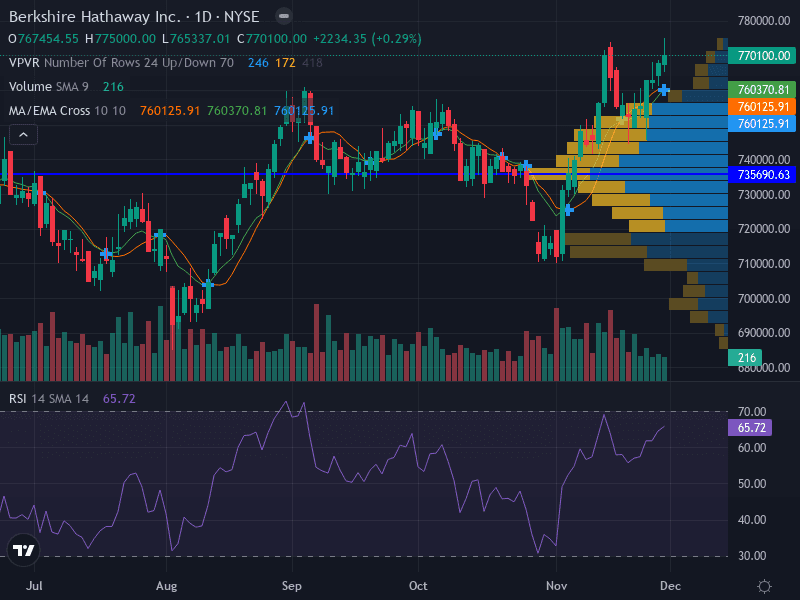Click the market status dot beside NYSE
This screenshot has height=600, width=800.
coord(284,16)
